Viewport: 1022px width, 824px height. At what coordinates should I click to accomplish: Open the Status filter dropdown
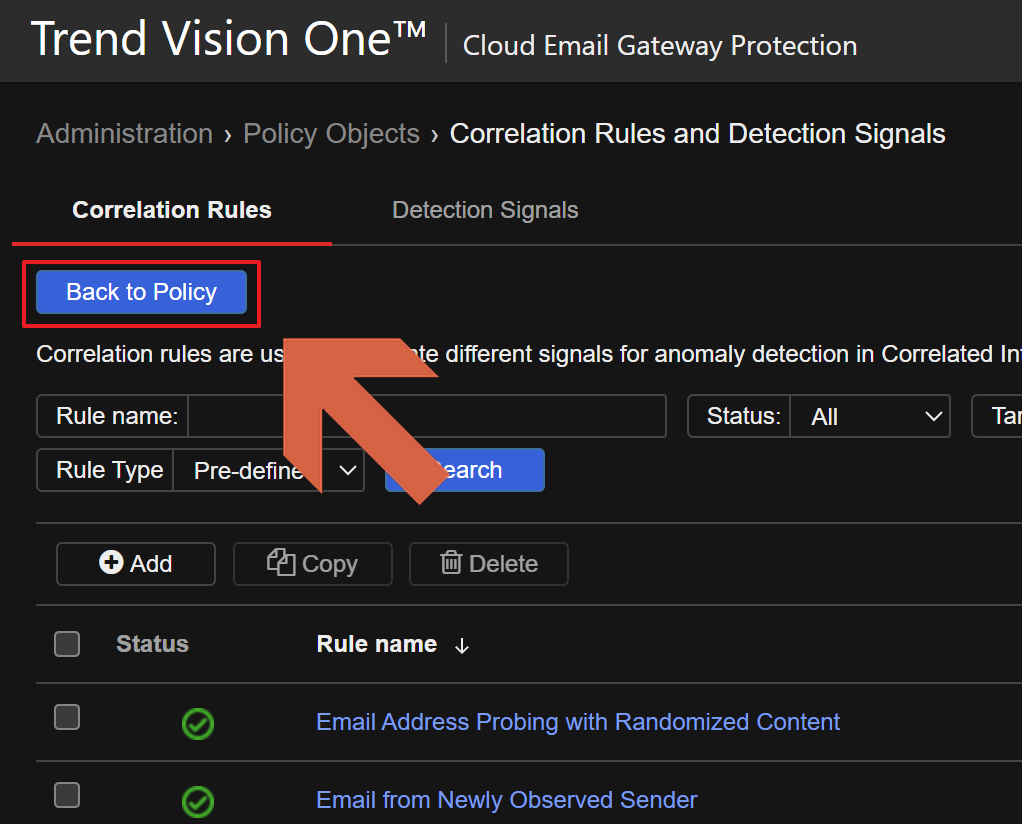(868, 416)
